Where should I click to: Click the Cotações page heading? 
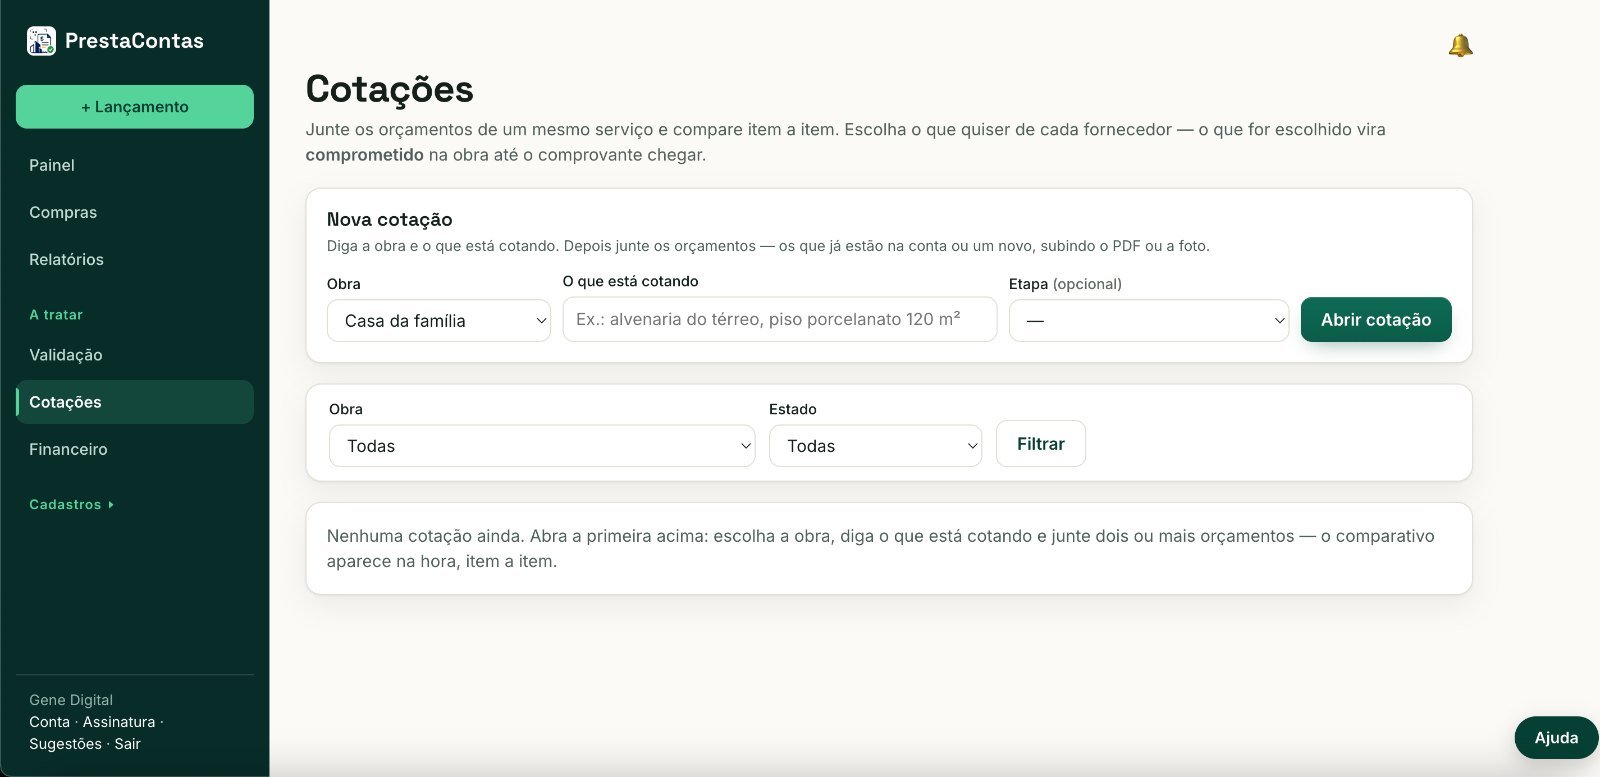389,89
